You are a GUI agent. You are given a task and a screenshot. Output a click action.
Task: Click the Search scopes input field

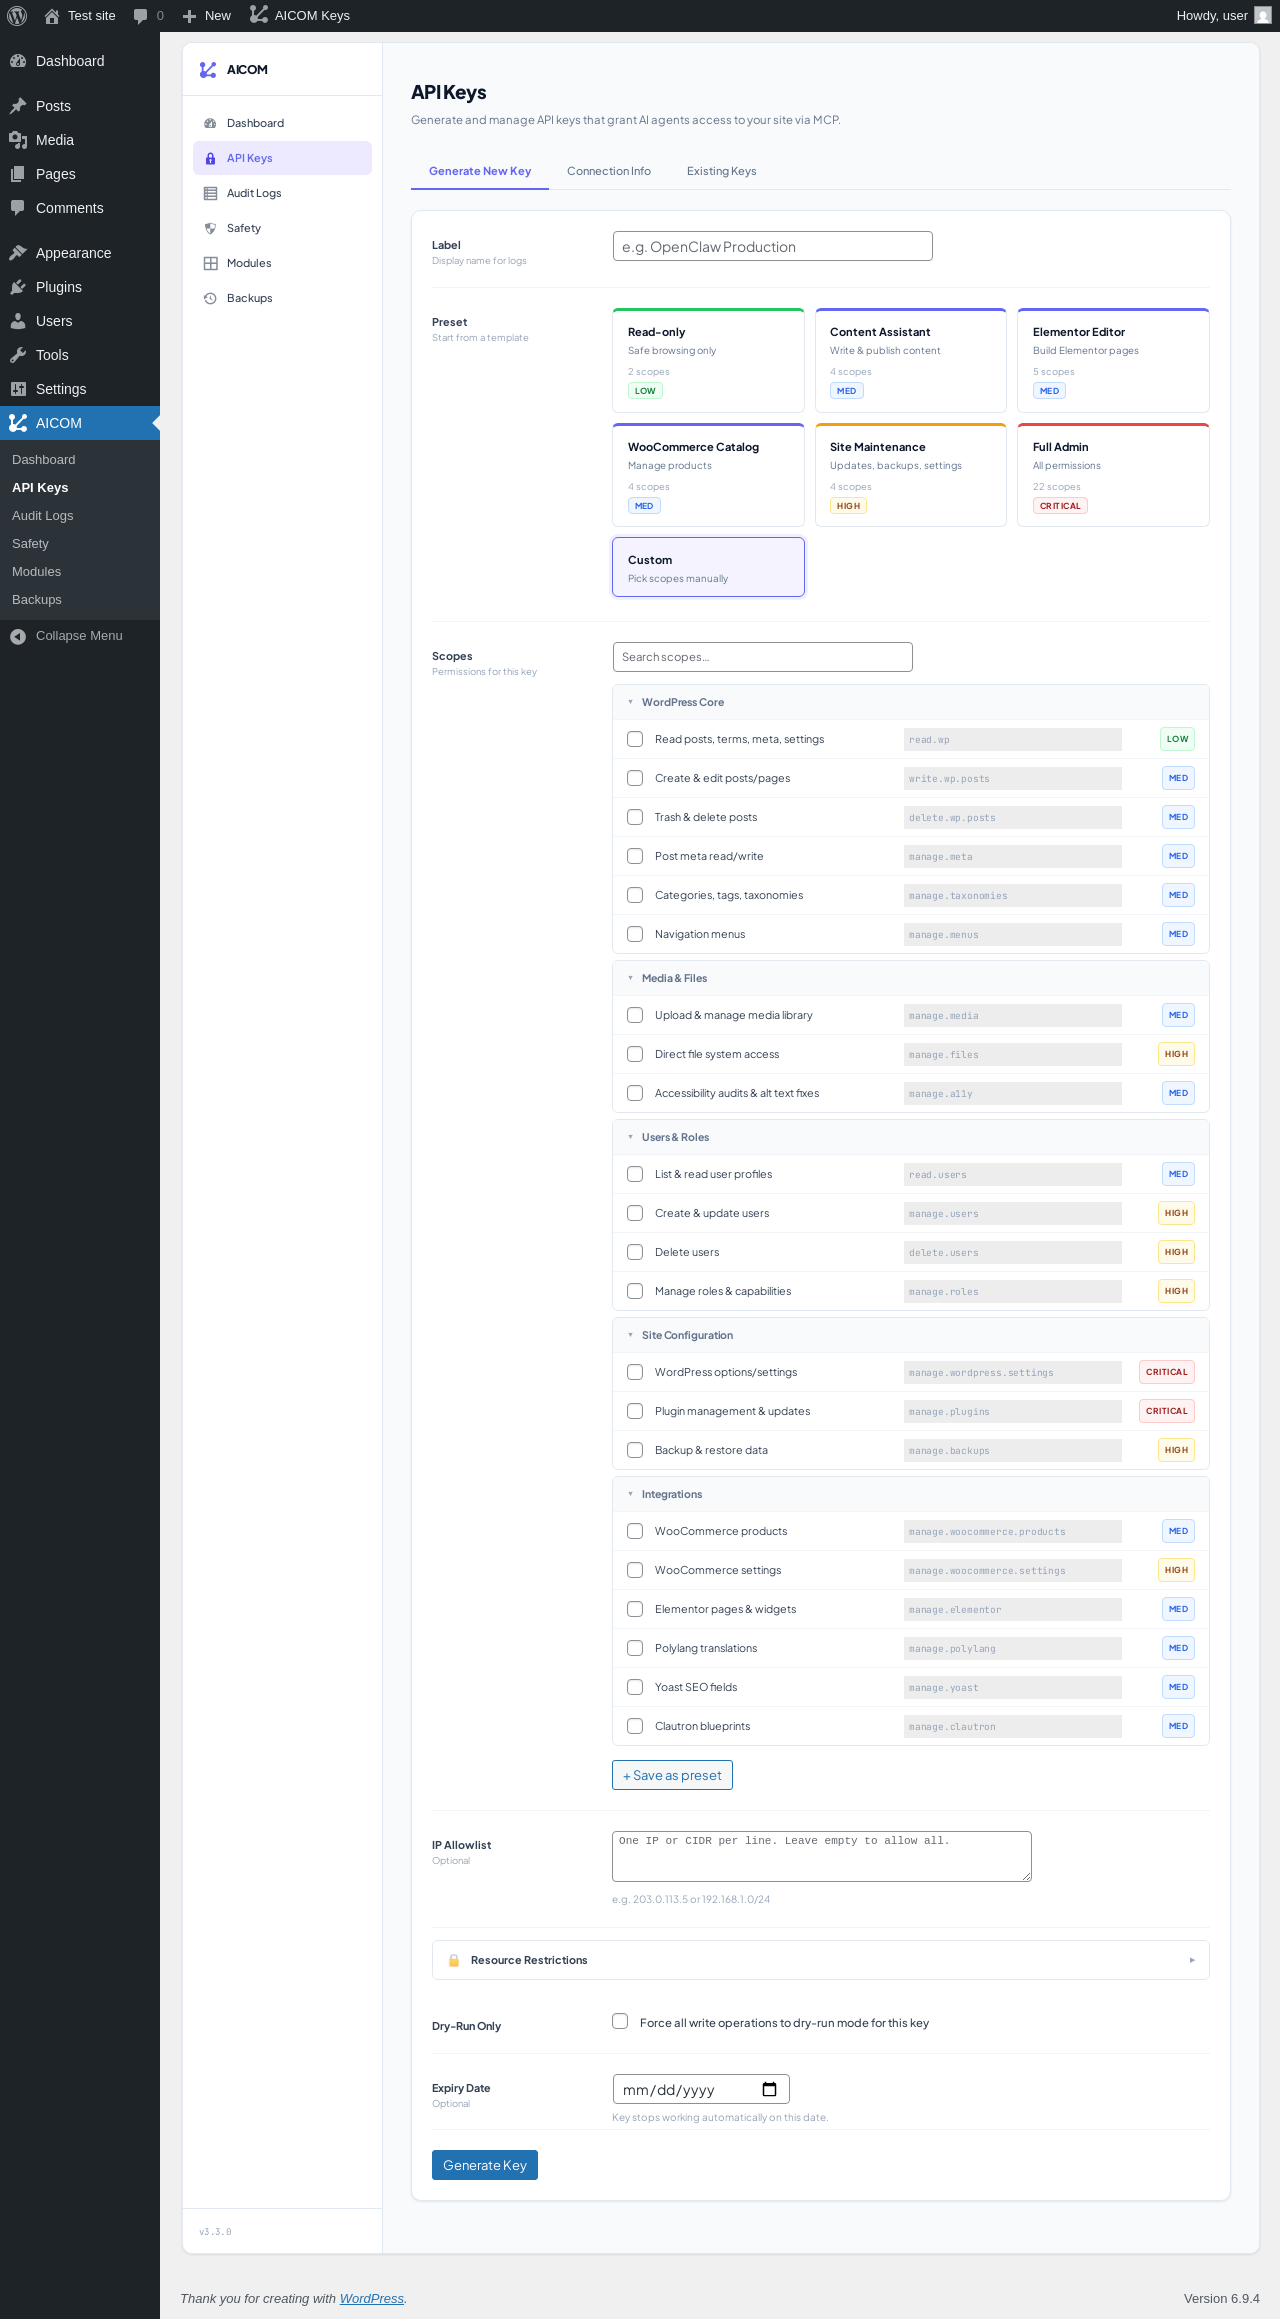click(762, 657)
